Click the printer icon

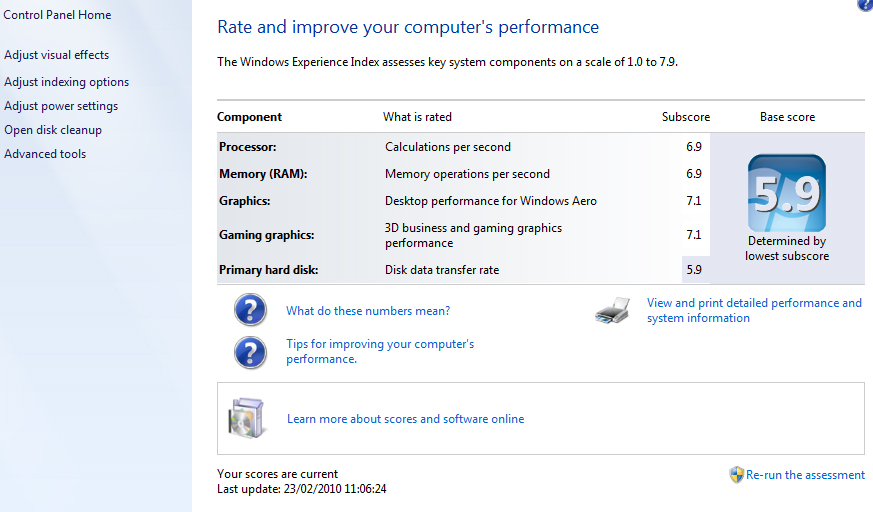[x=613, y=311]
